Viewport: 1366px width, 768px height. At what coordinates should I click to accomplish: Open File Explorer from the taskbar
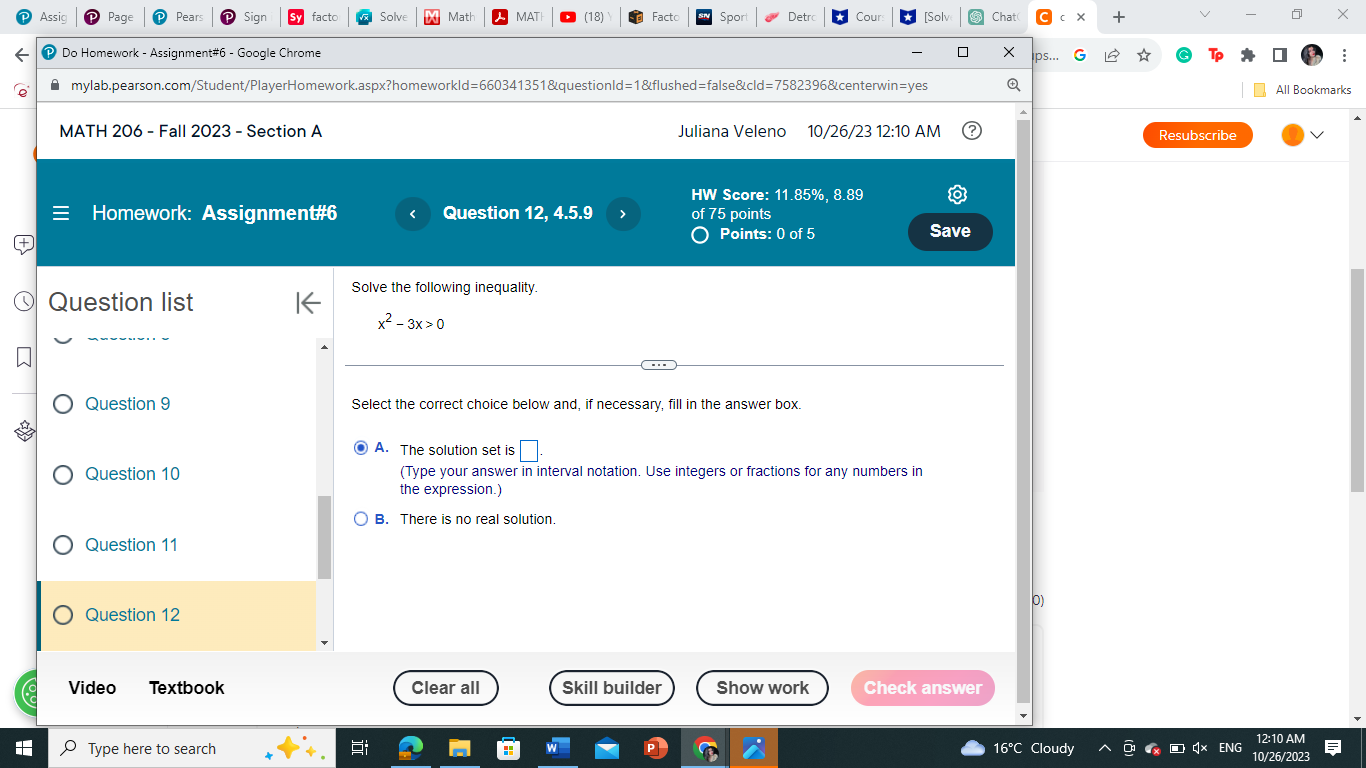click(x=459, y=748)
